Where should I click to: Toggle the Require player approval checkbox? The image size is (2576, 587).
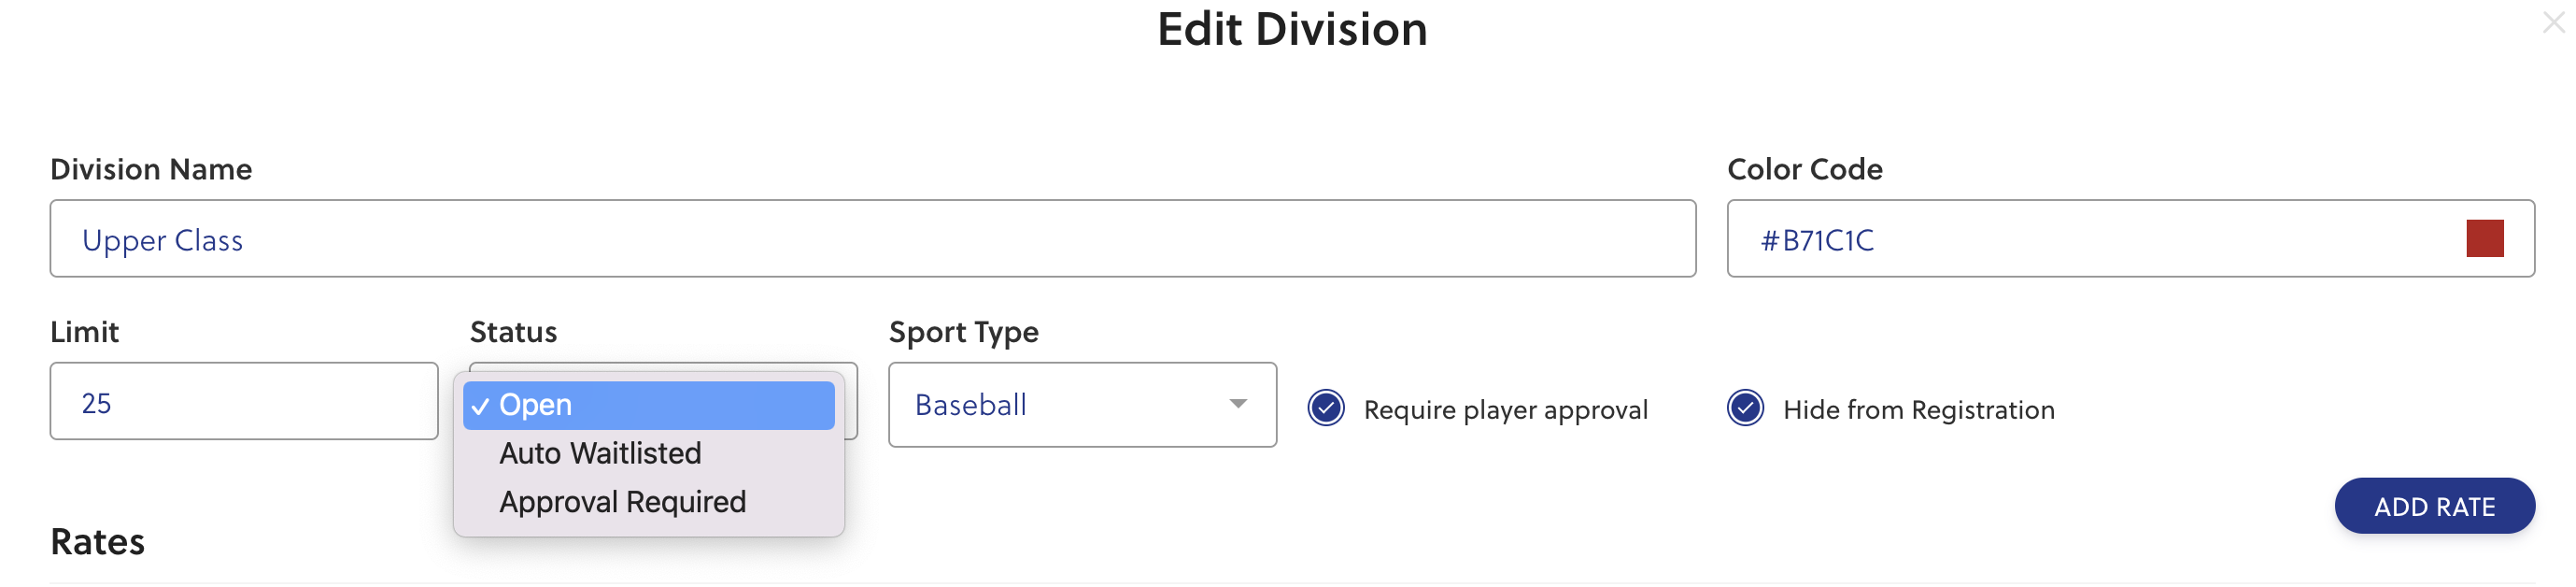pyautogui.click(x=1326, y=408)
